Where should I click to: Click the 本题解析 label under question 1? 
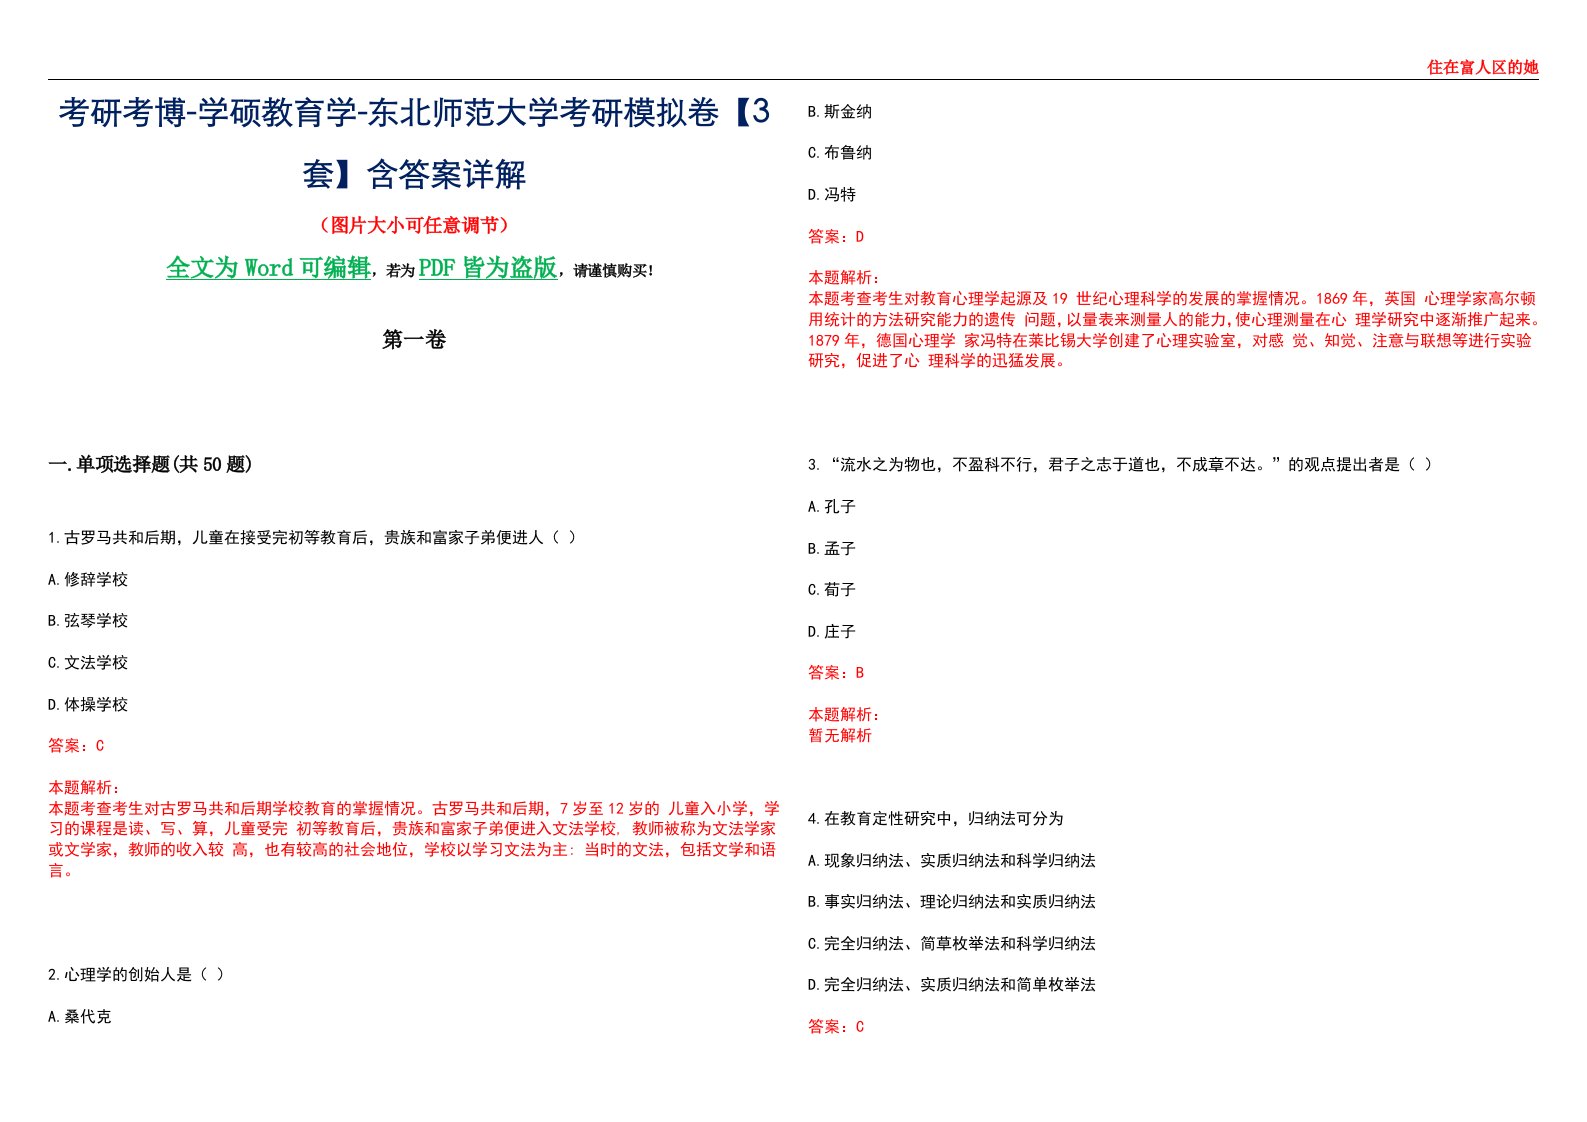click(84, 788)
